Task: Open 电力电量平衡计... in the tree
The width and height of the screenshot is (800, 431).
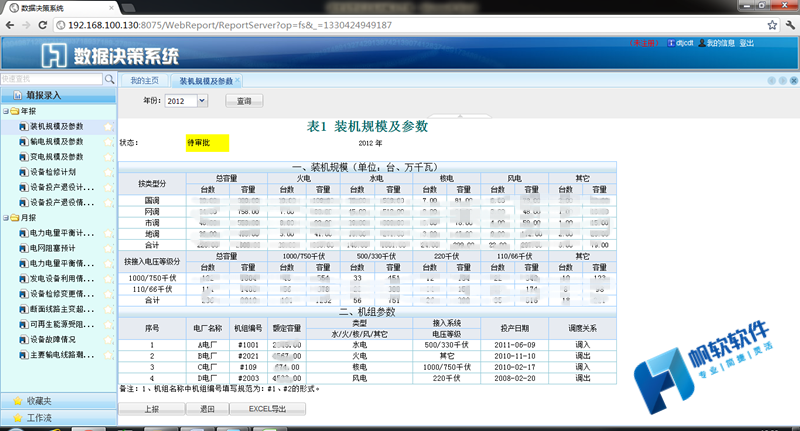Action: click(x=62, y=233)
